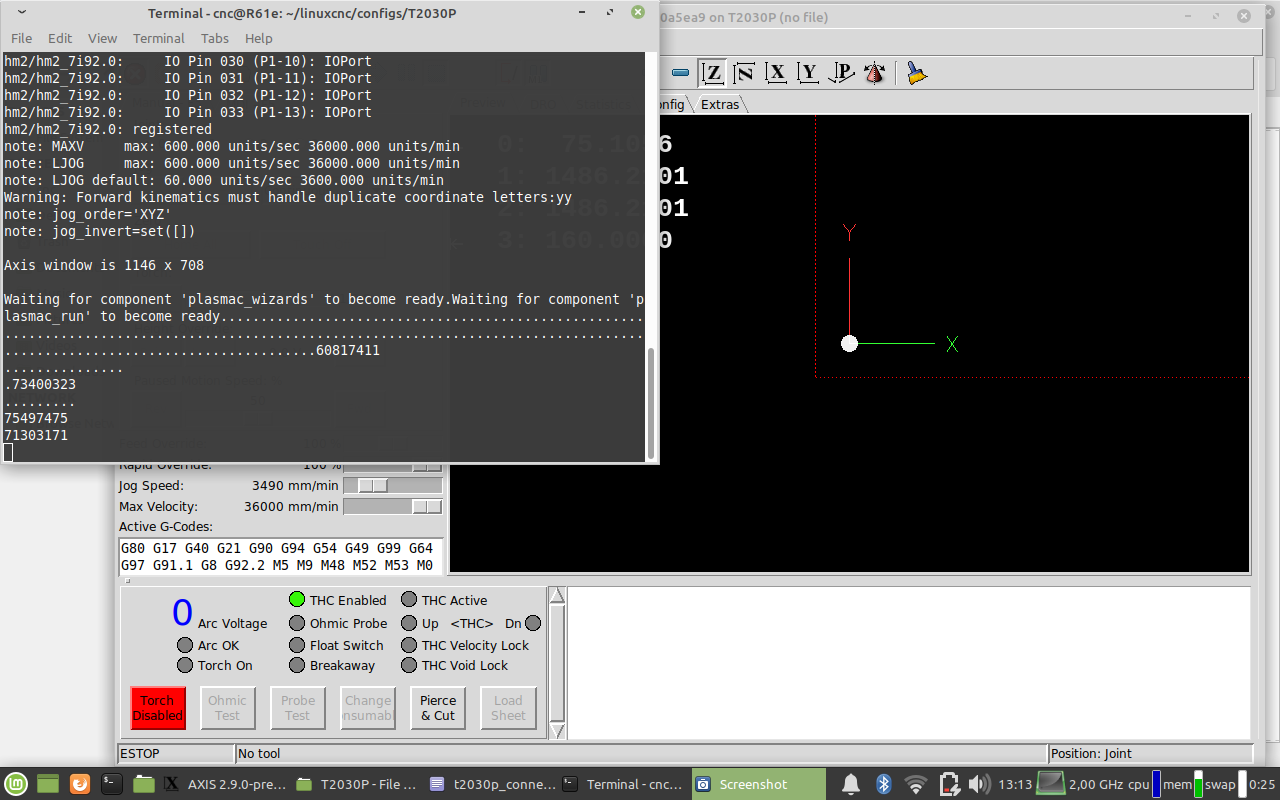Click the plasmac panel scroll up arrow
The height and width of the screenshot is (800, 1280).
click(x=558, y=596)
